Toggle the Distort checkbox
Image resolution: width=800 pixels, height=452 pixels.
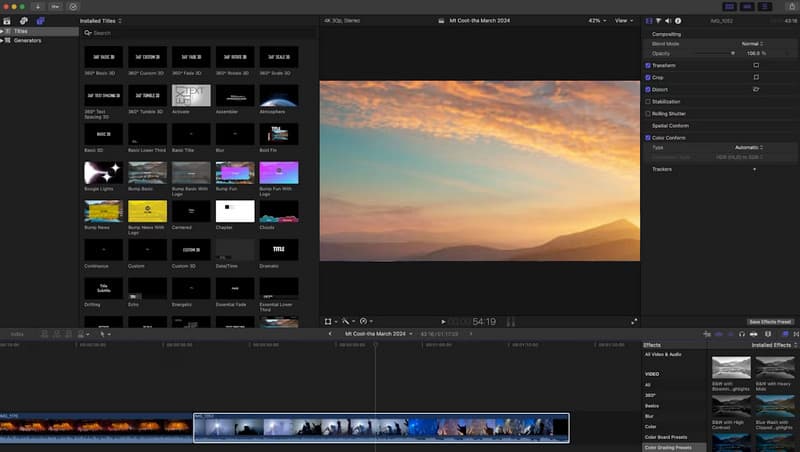648,89
